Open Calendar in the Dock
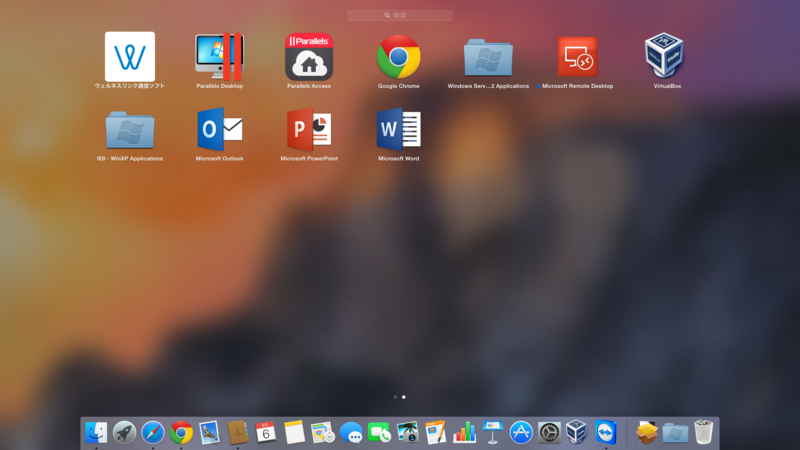 pyautogui.click(x=266, y=432)
